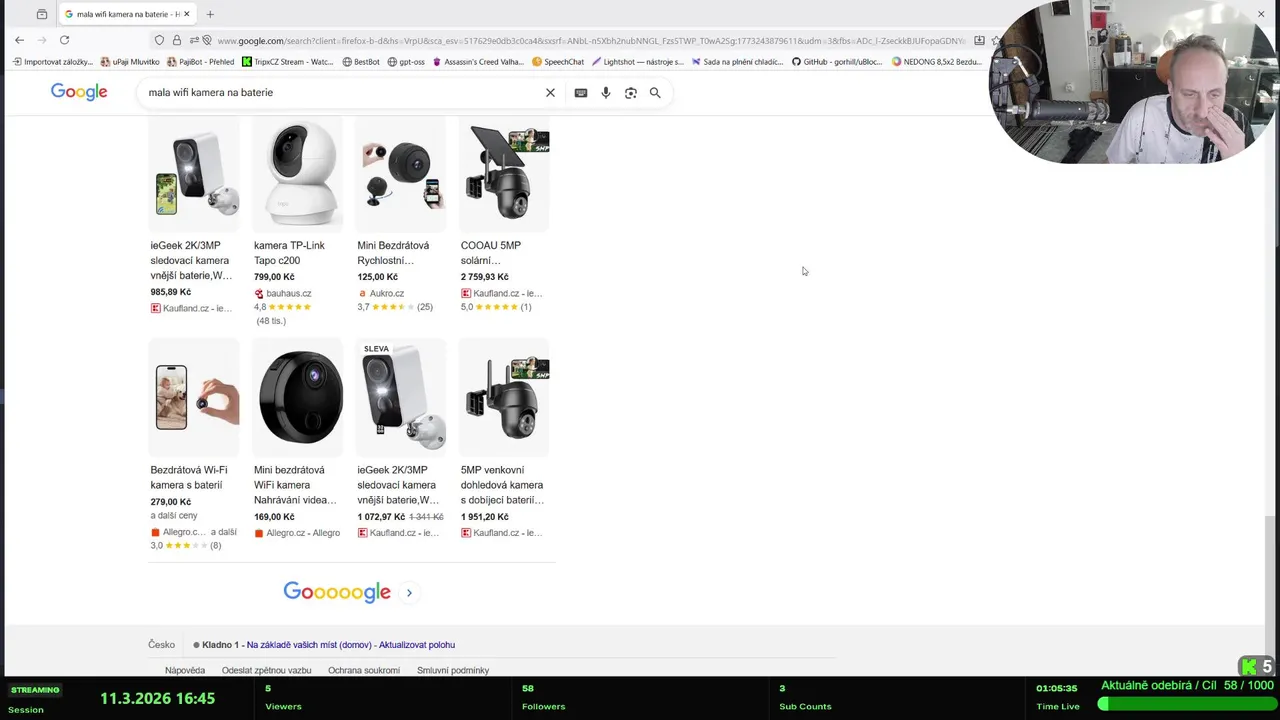Viewport: 1280px width, 720px height.
Task: Open 'Odeslat zpětnou vazbu' footer link
Action: (x=267, y=671)
